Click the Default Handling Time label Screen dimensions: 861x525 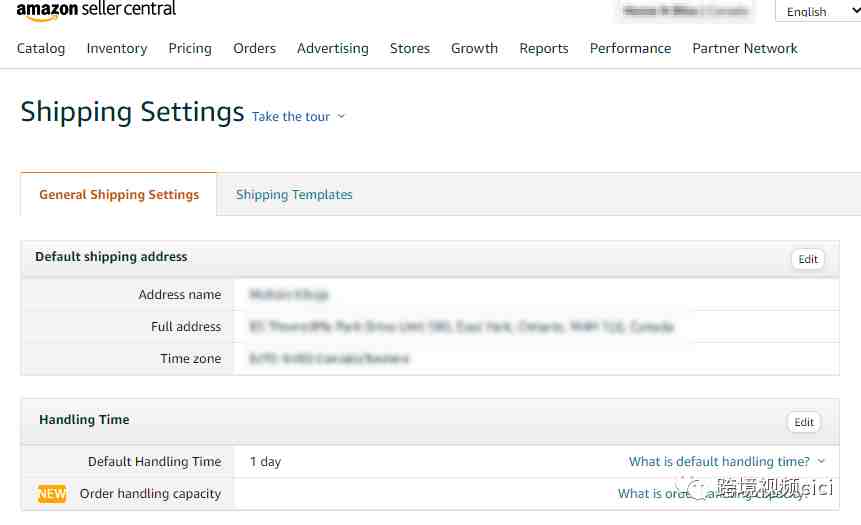154,462
